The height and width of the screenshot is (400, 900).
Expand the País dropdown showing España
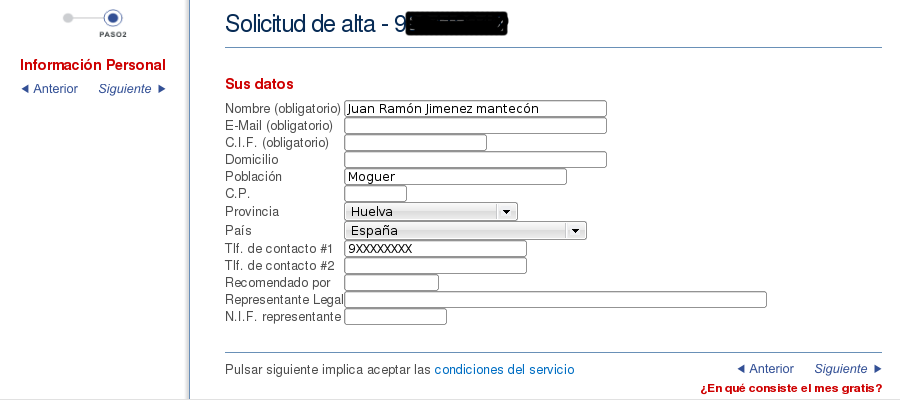(x=465, y=231)
